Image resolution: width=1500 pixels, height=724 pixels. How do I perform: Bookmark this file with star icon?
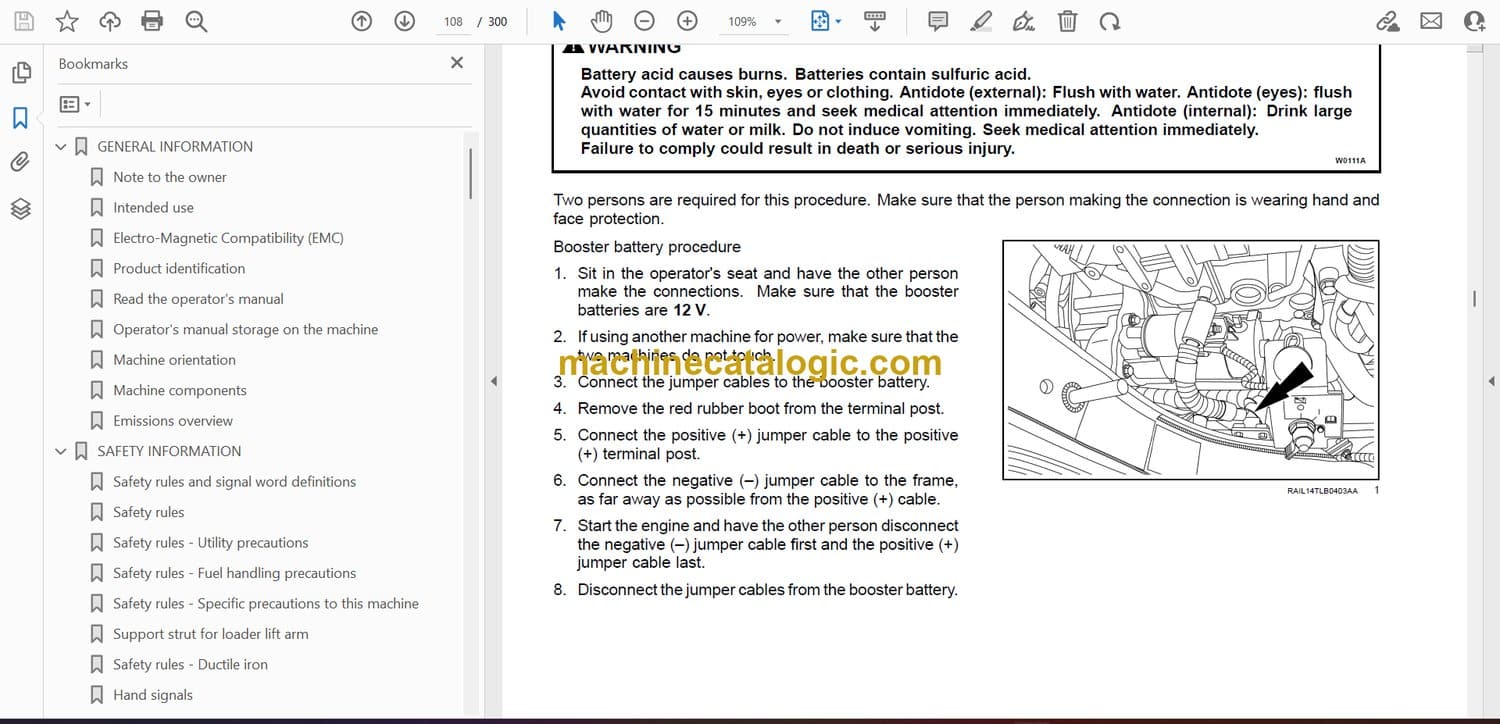point(67,21)
